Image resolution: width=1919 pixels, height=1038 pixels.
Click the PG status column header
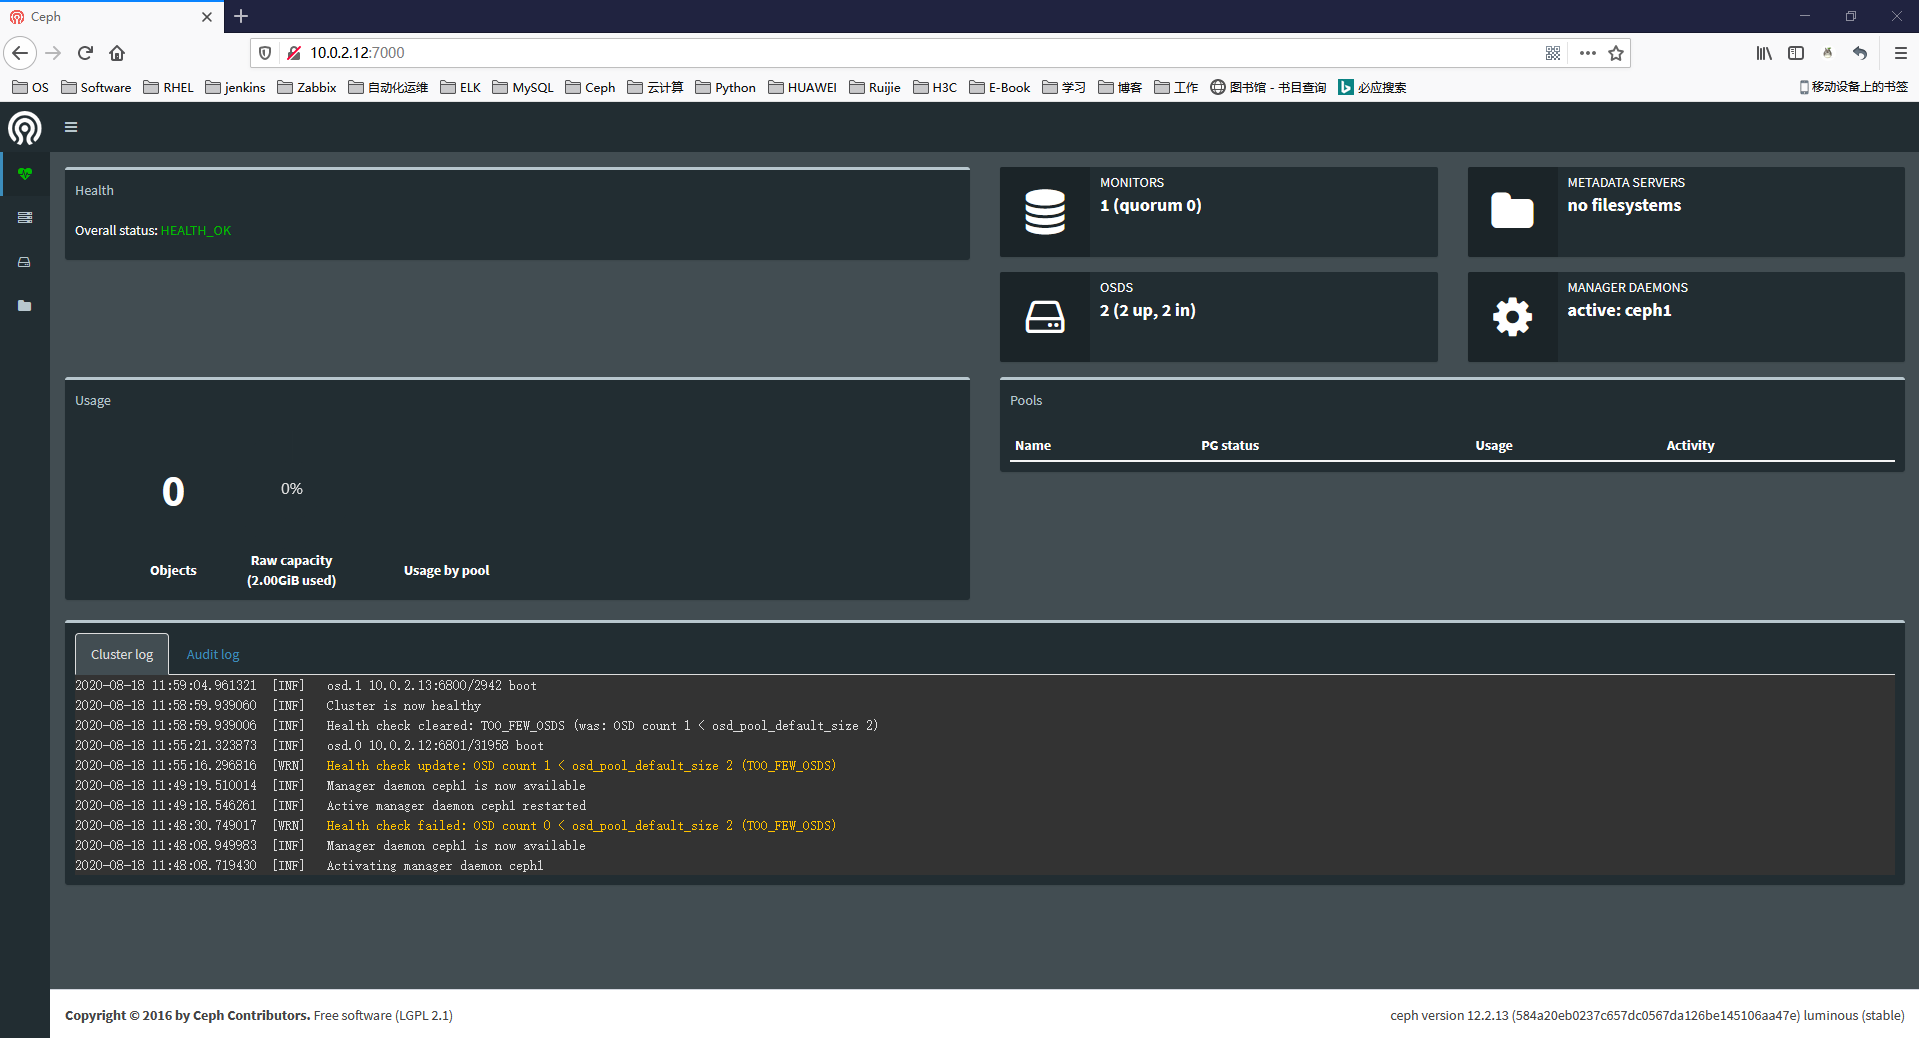1230,446
